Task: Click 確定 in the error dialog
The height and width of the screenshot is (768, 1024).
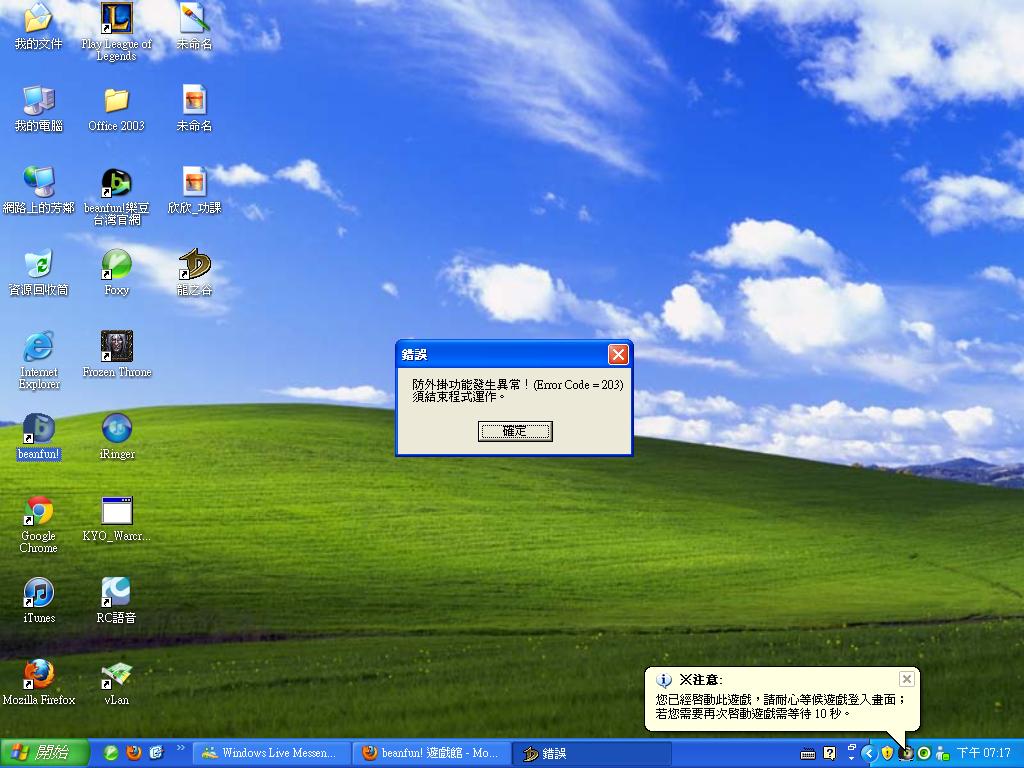Action: tap(515, 431)
